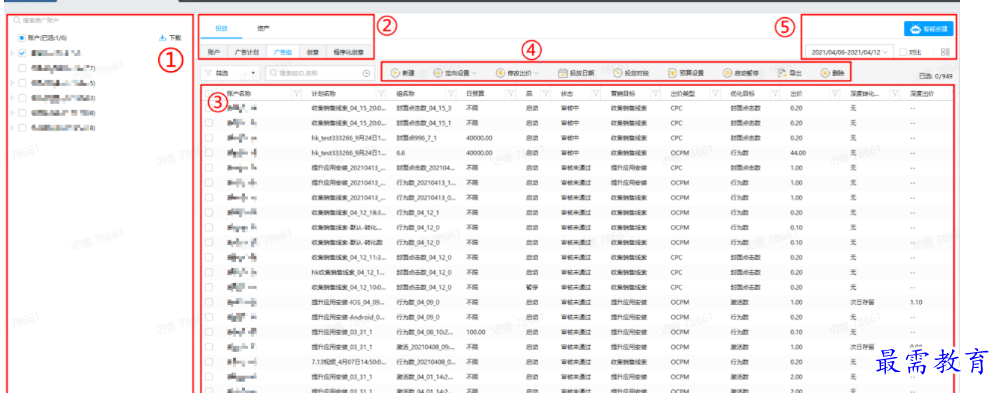Click the 搜索推广账户 search field
997x393 pixels.
100,20
